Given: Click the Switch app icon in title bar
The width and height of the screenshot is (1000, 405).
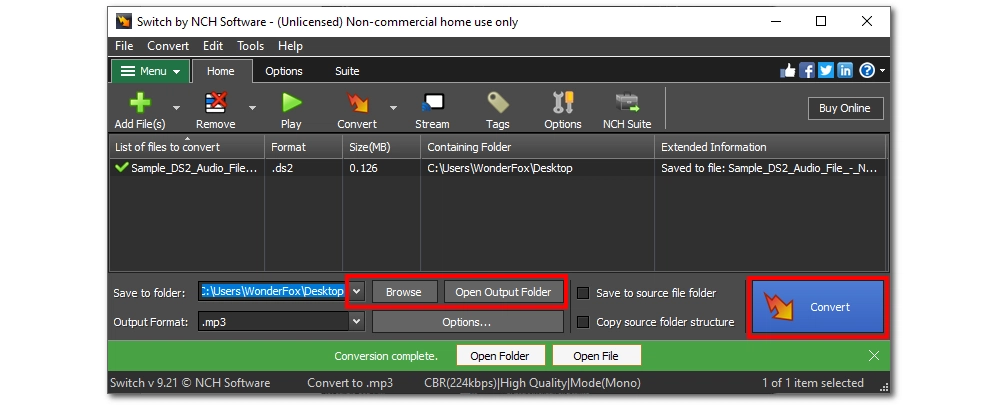Looking at the screenshot, I should (124, 22).
